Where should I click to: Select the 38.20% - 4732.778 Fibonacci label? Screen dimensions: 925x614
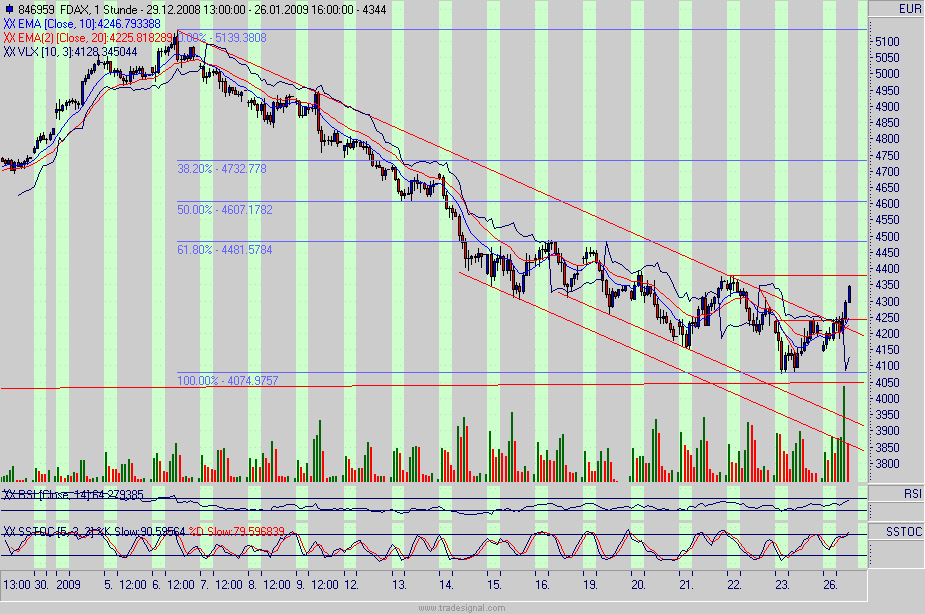click(220, 168)
